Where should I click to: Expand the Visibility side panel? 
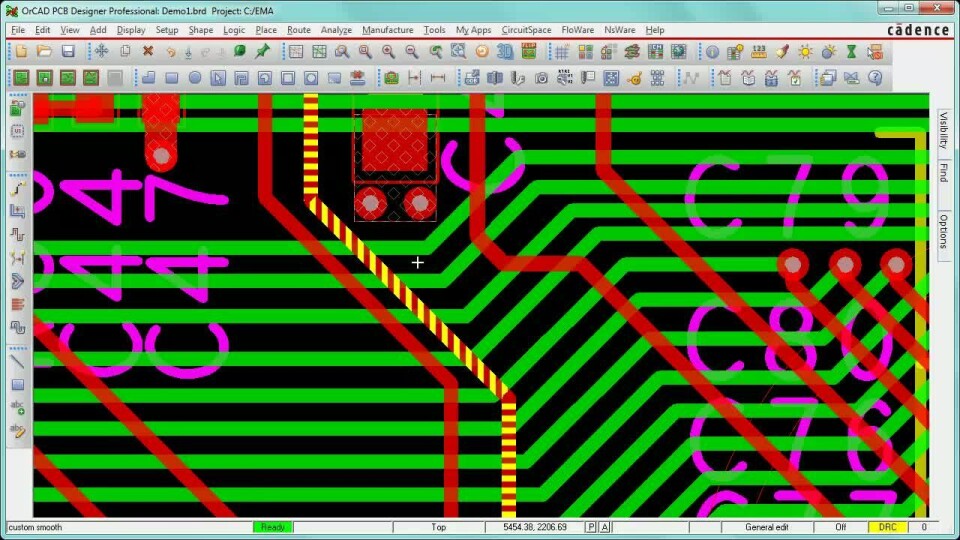tap(943, 130)
